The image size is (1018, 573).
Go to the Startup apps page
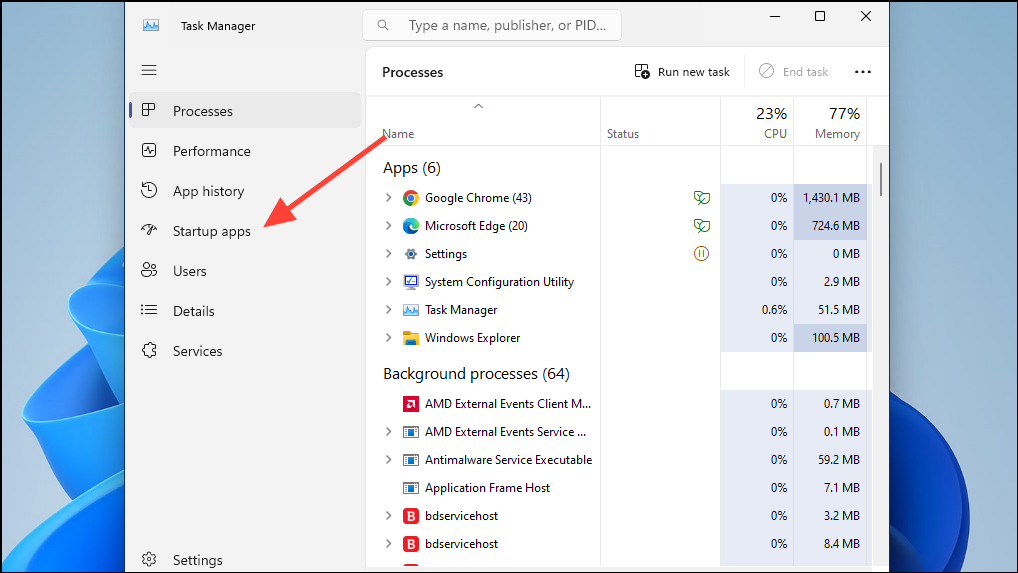click(x=245, y=231)
